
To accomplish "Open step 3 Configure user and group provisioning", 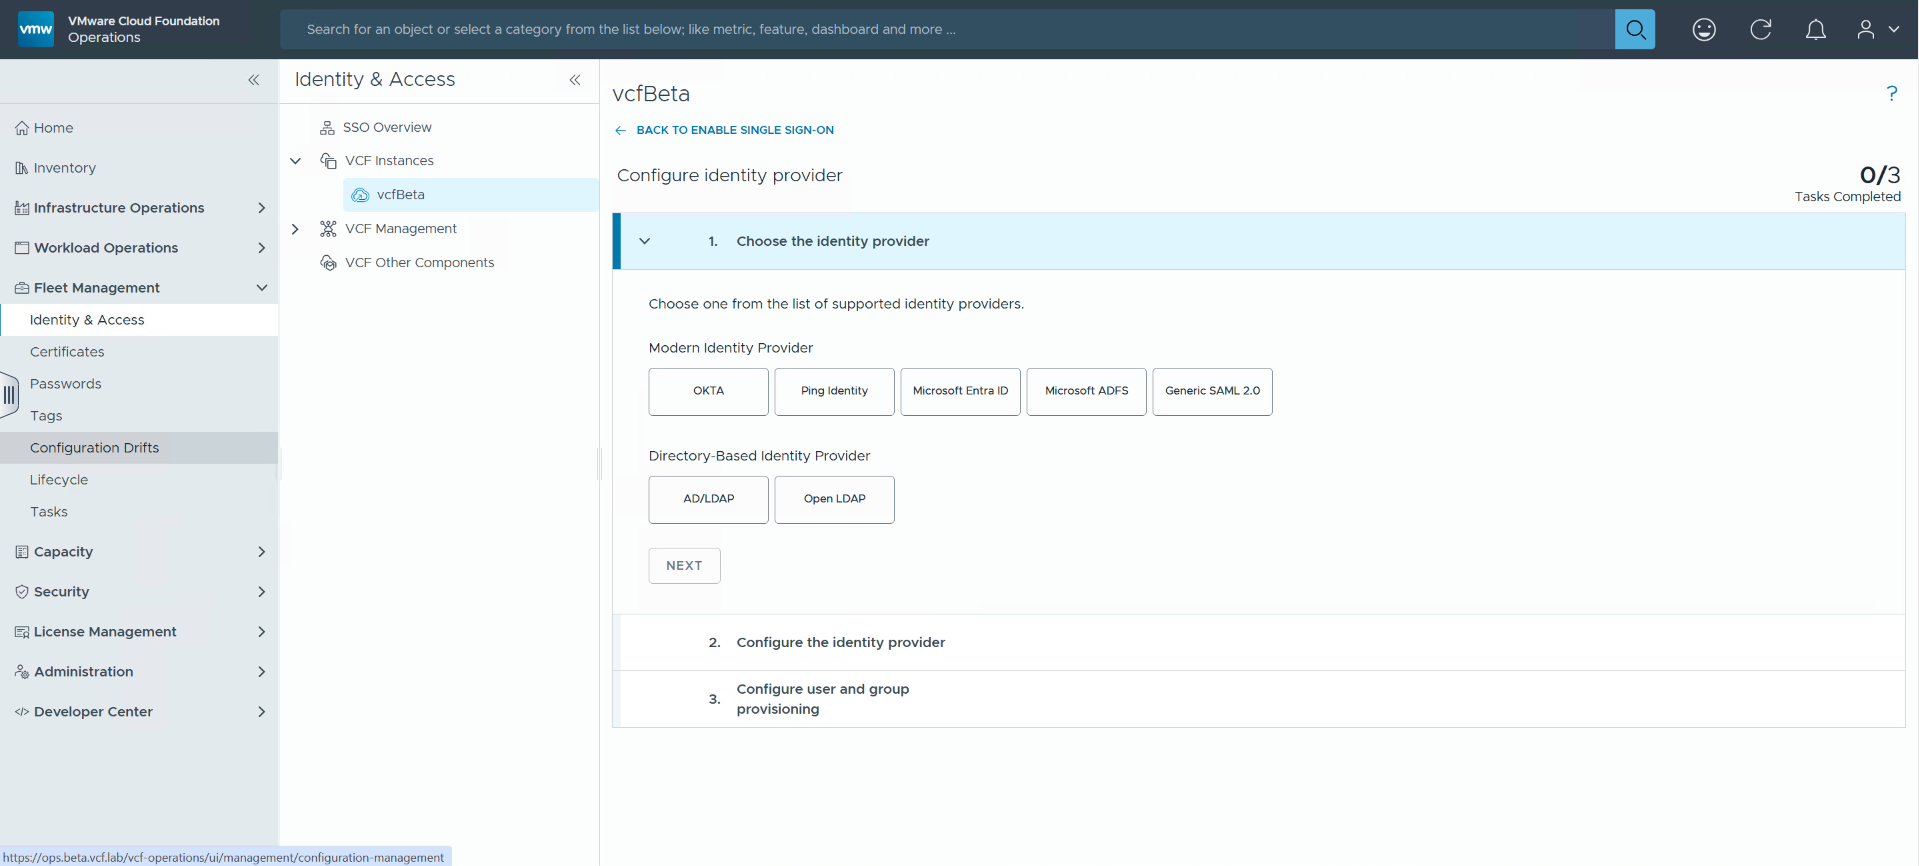I will pos(1259,699).
